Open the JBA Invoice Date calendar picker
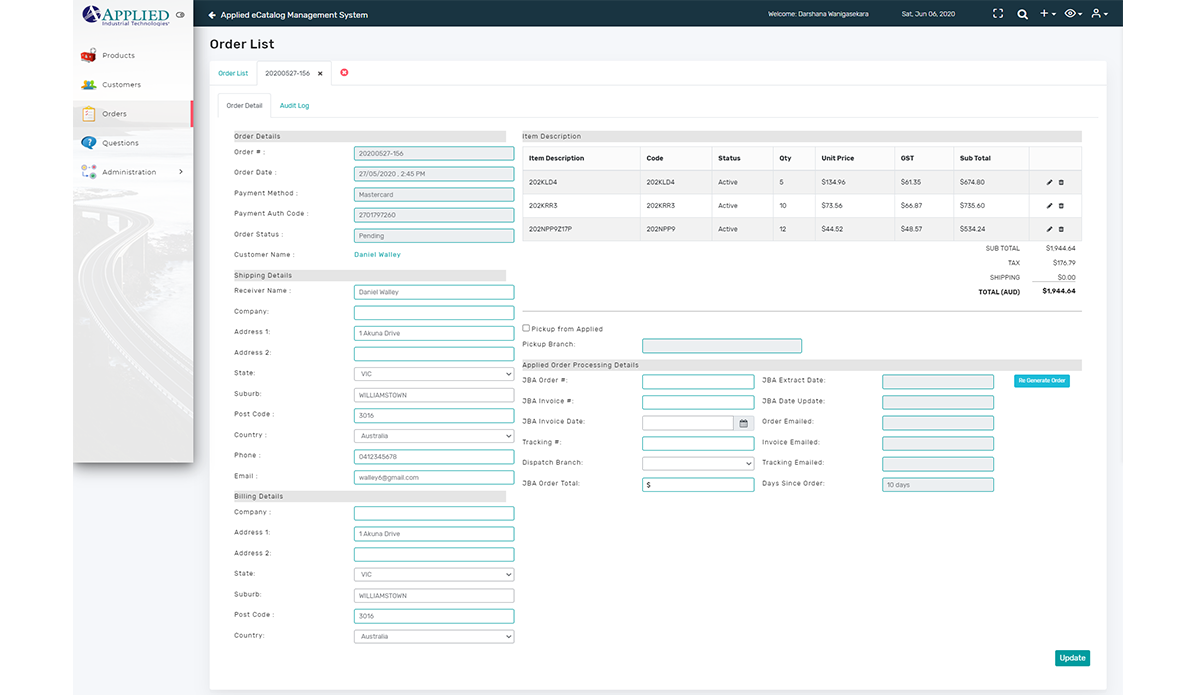The height and width of the screenshot is (695, 1200). tap(744, 423)
